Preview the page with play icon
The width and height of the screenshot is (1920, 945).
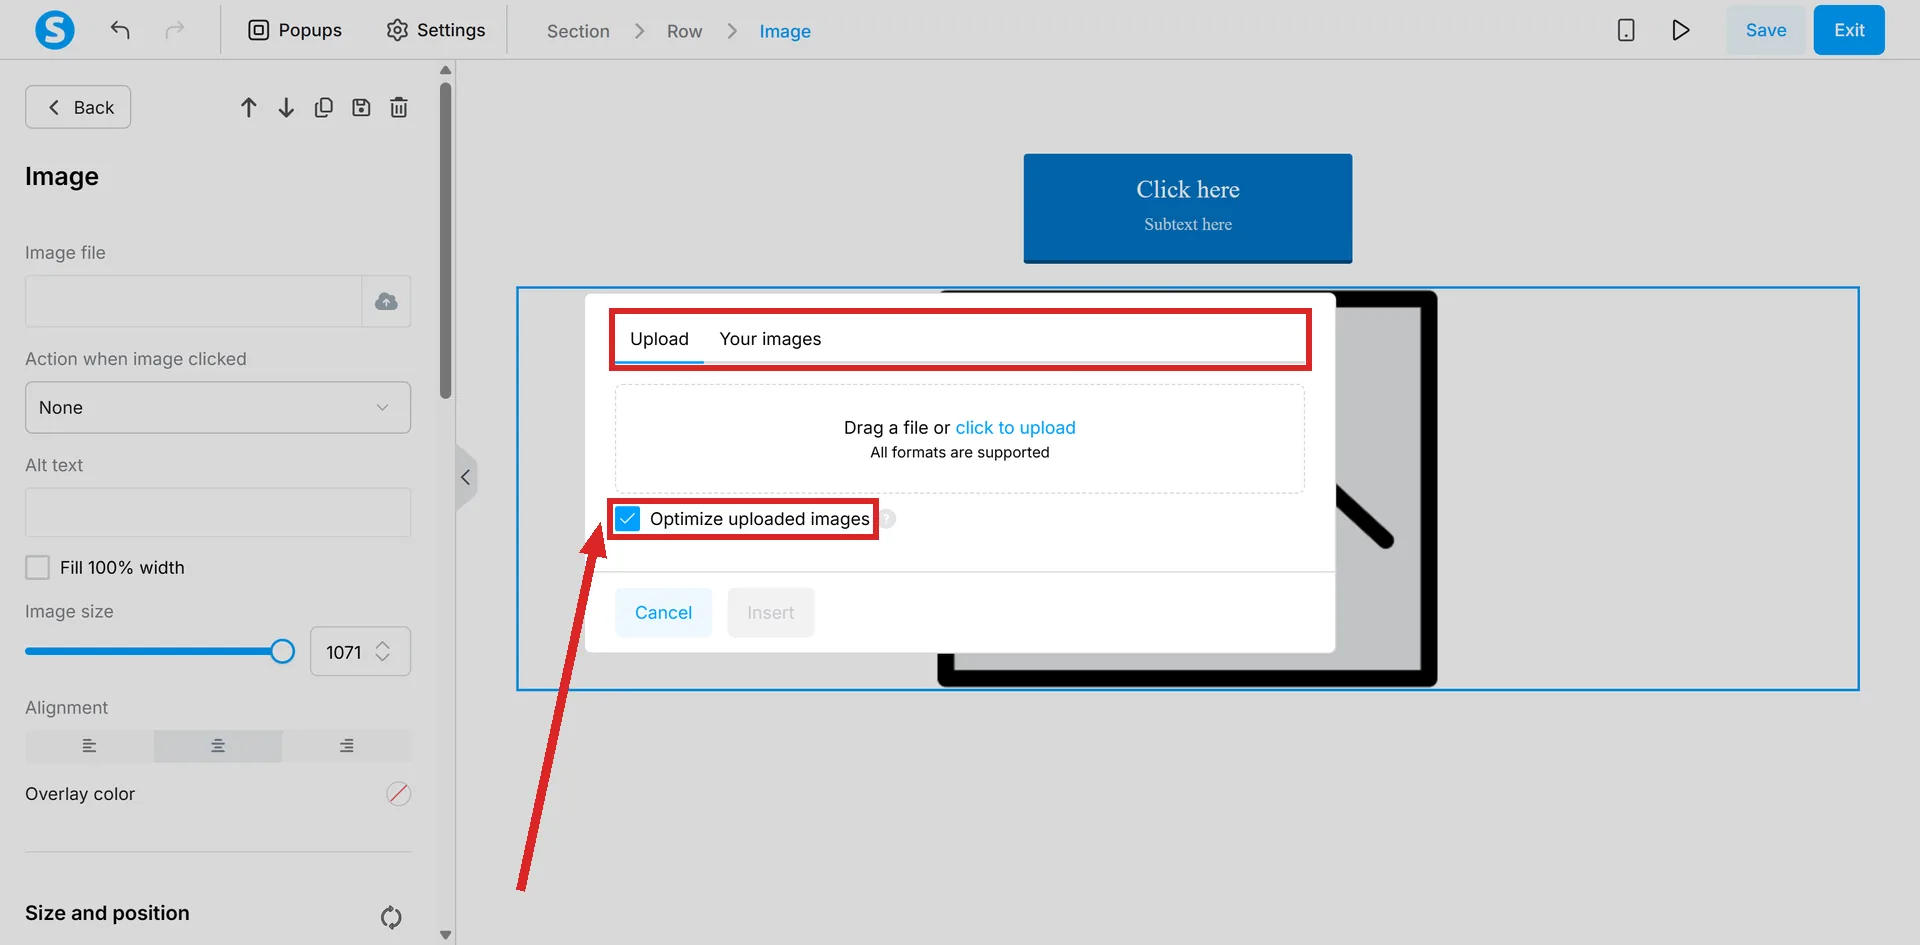[1681, 30]
